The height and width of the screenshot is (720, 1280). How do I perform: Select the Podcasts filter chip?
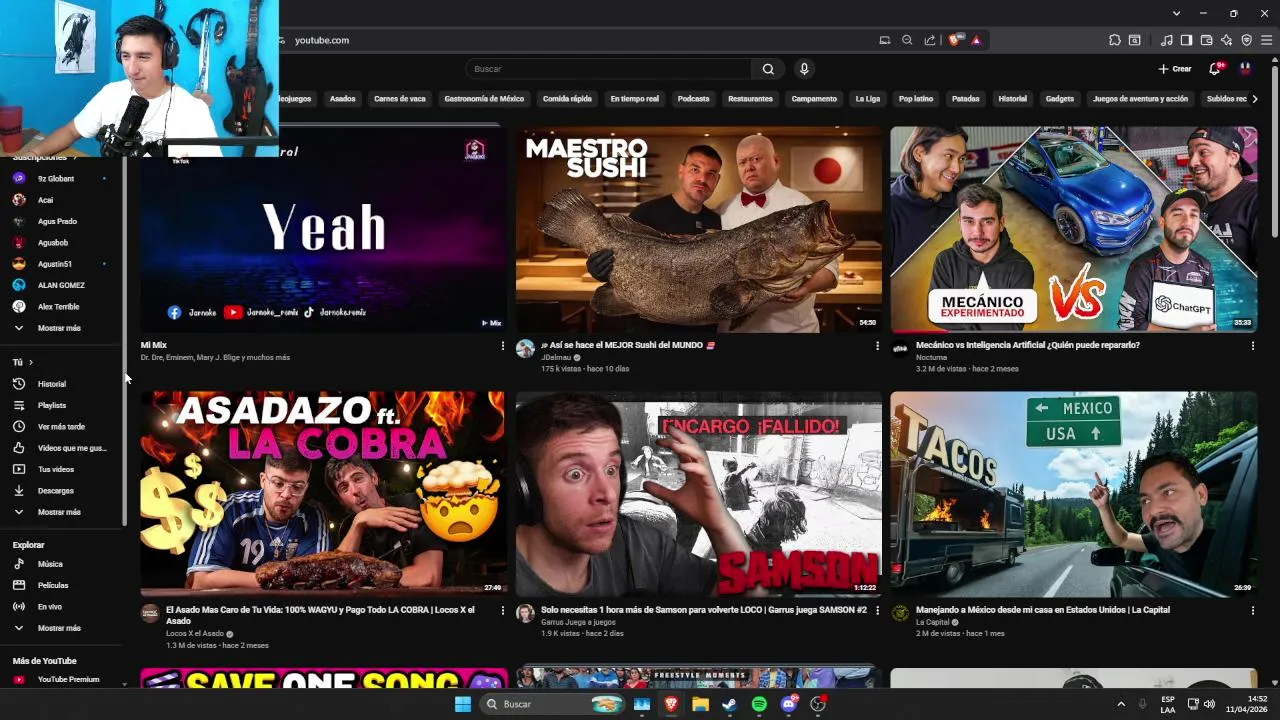pyautogui.click(x=693, y=99)
